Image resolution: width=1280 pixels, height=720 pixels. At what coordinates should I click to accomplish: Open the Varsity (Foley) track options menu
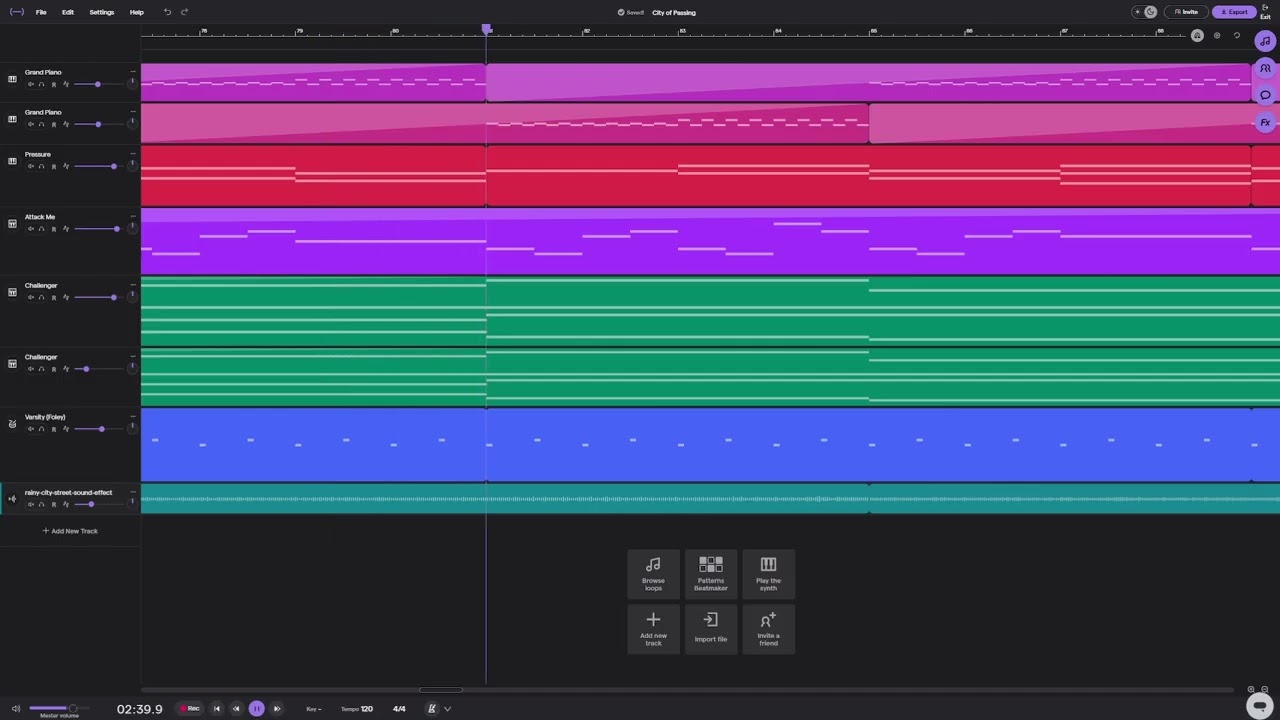point(132,416)
